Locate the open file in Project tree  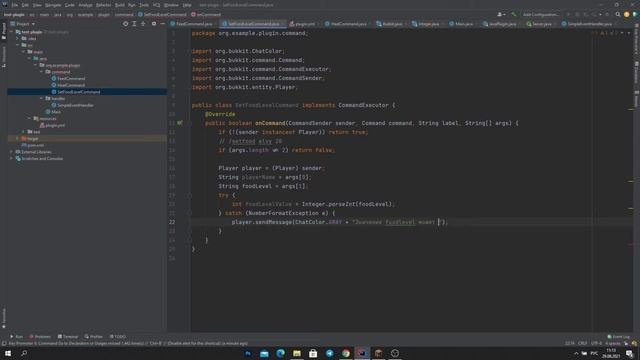(x=125, y=24)
